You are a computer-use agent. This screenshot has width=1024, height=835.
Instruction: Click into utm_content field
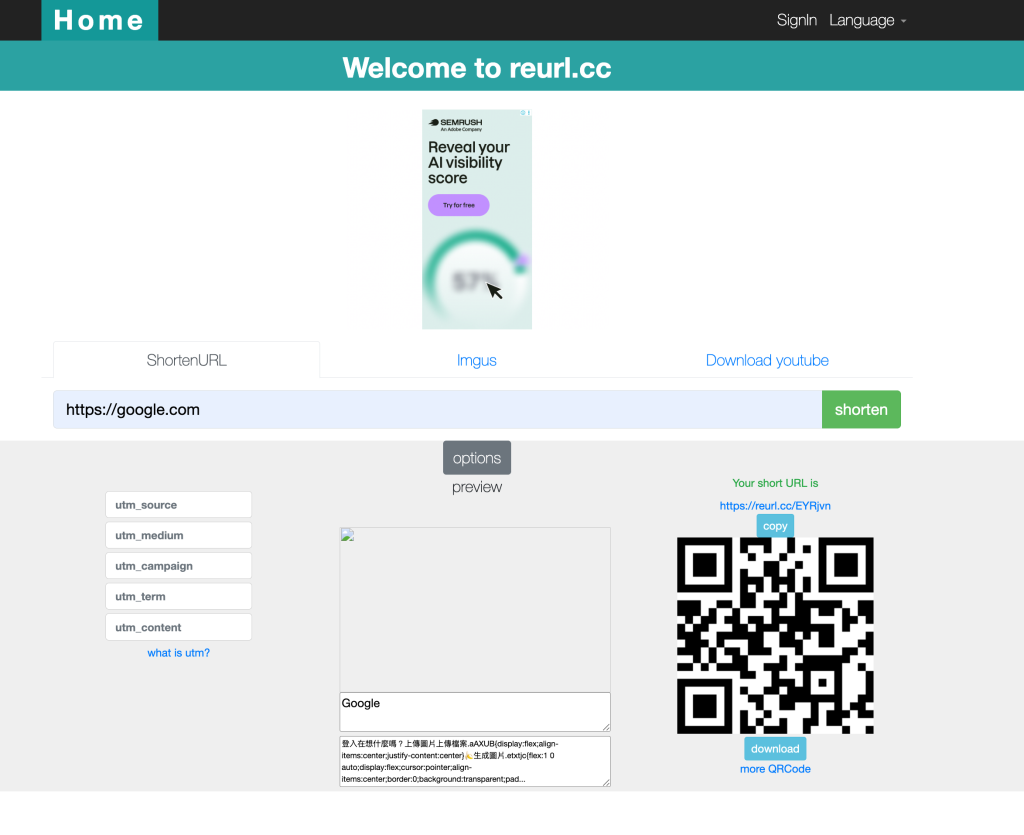pos(178,627)
